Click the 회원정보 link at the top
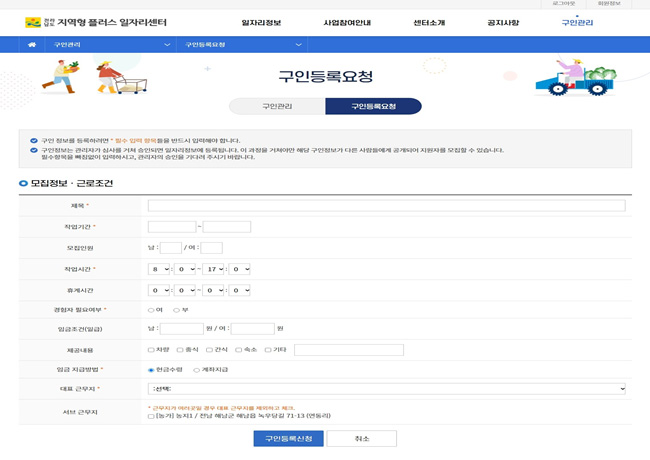Viewport: 650px width, 460px height. coord(609,4)
